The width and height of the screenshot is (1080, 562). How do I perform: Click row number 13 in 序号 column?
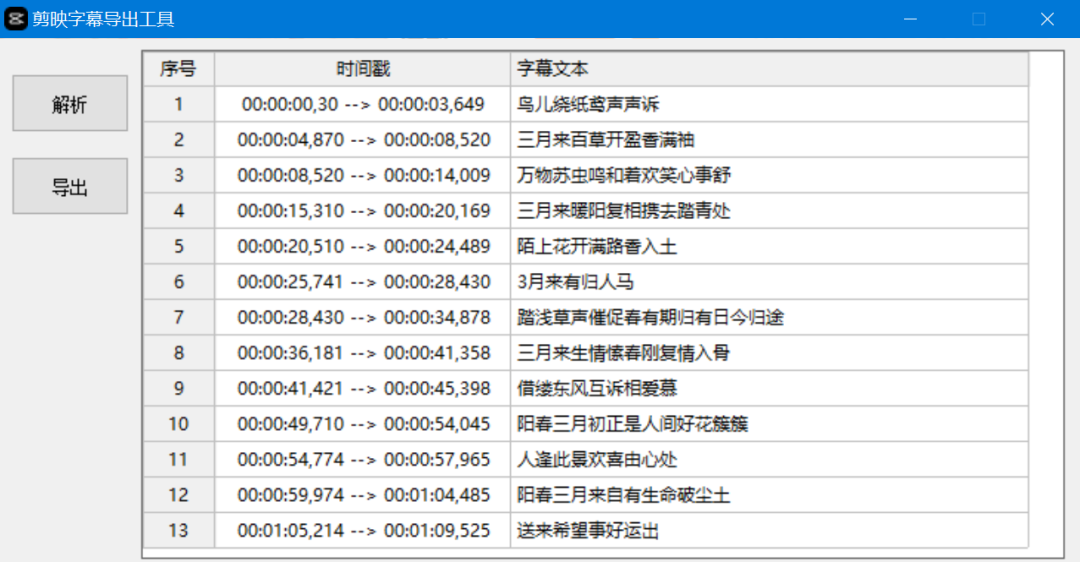tap(178, 531)
